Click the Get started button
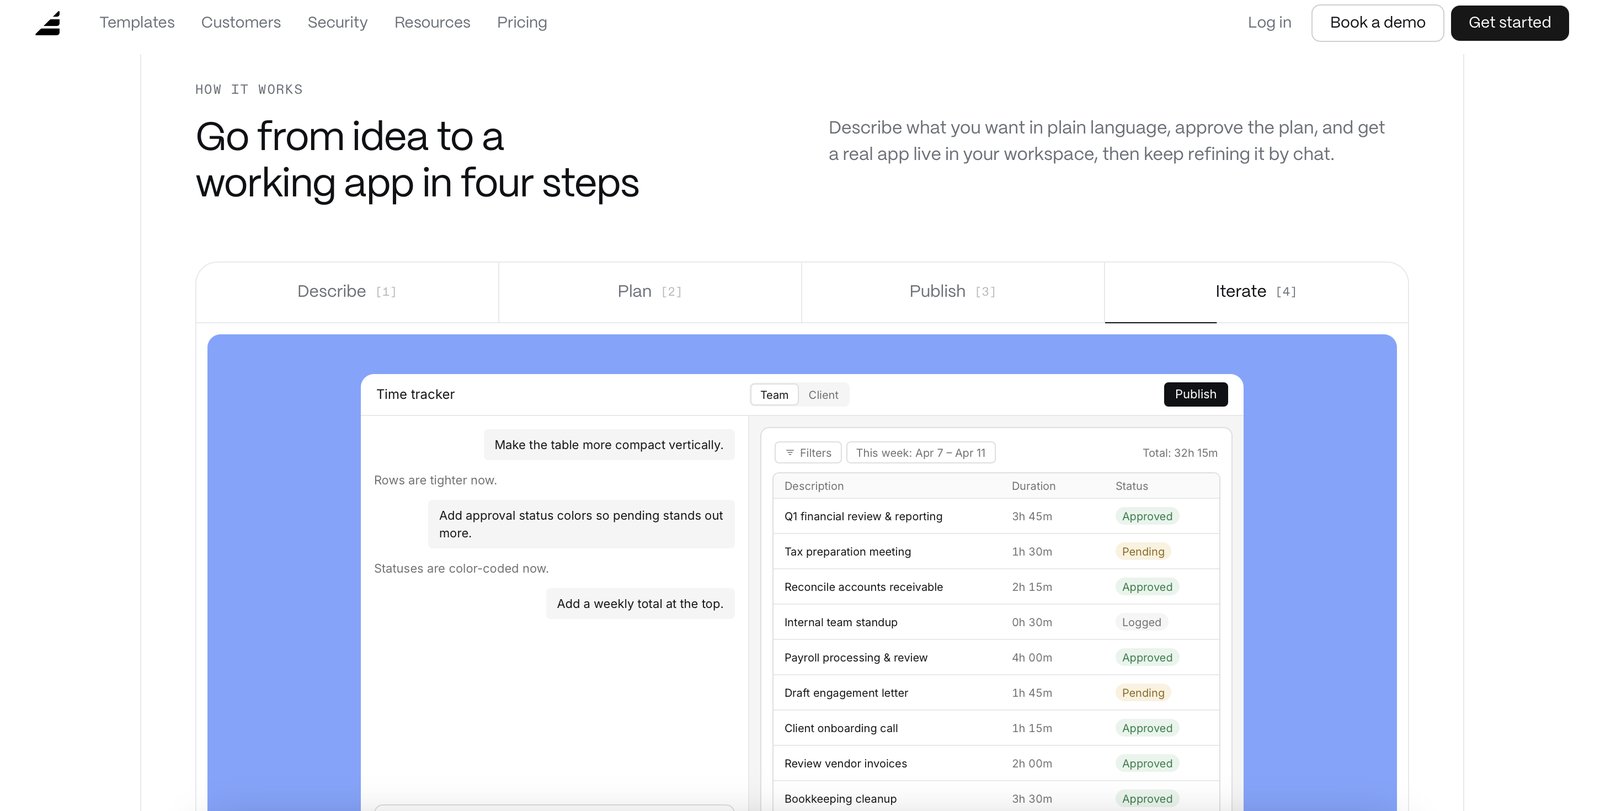 1509,23
